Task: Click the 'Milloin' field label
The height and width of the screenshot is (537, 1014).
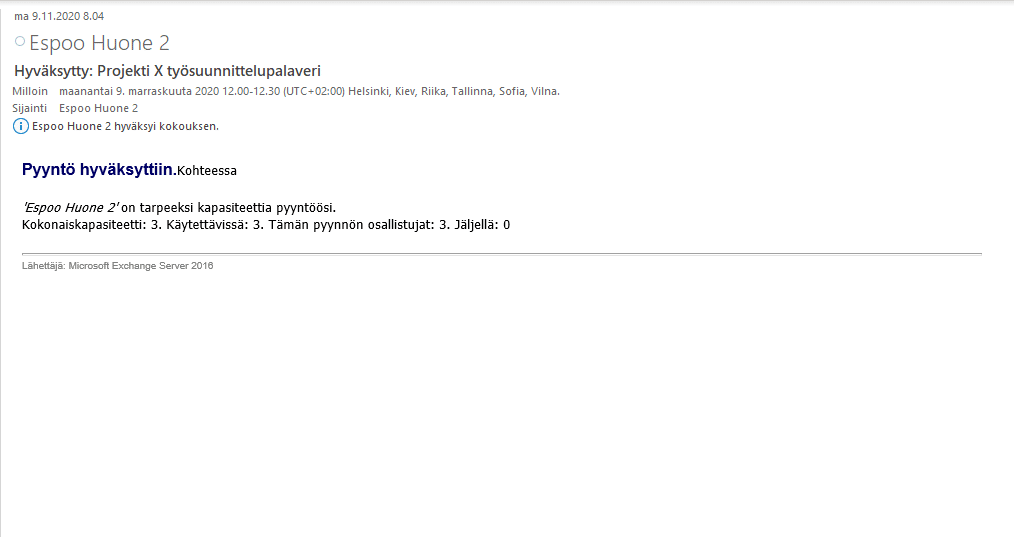Action: point(30,91)
